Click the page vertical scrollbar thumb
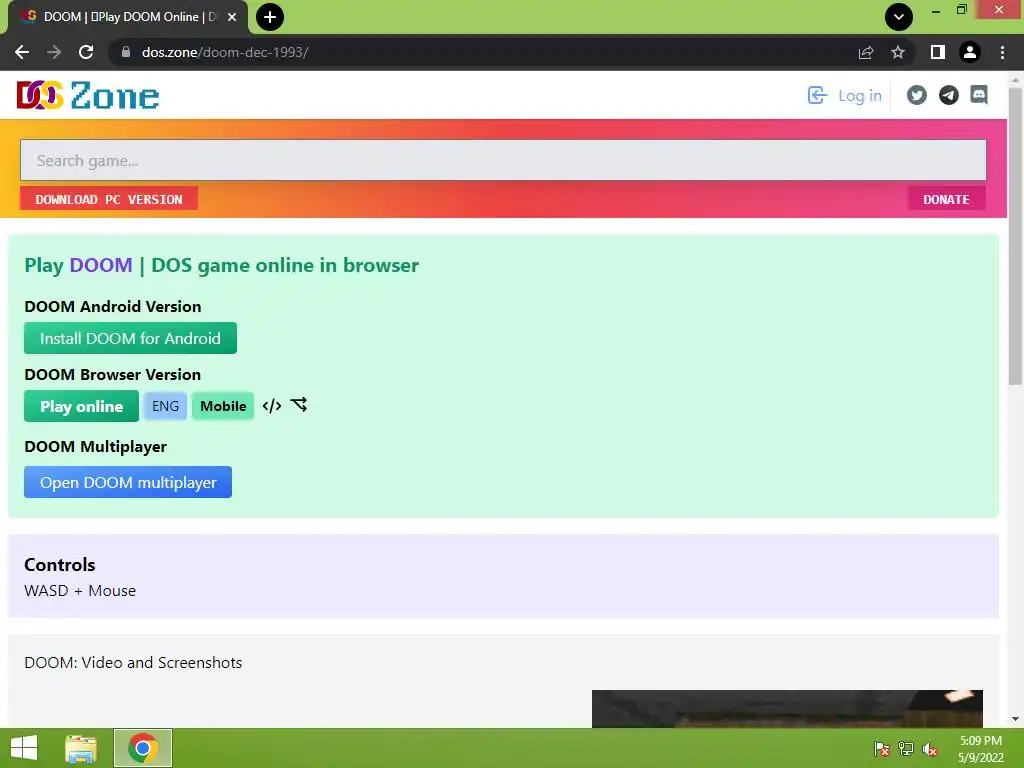The image size is (1024, 768). click(x=1015, y=235)
